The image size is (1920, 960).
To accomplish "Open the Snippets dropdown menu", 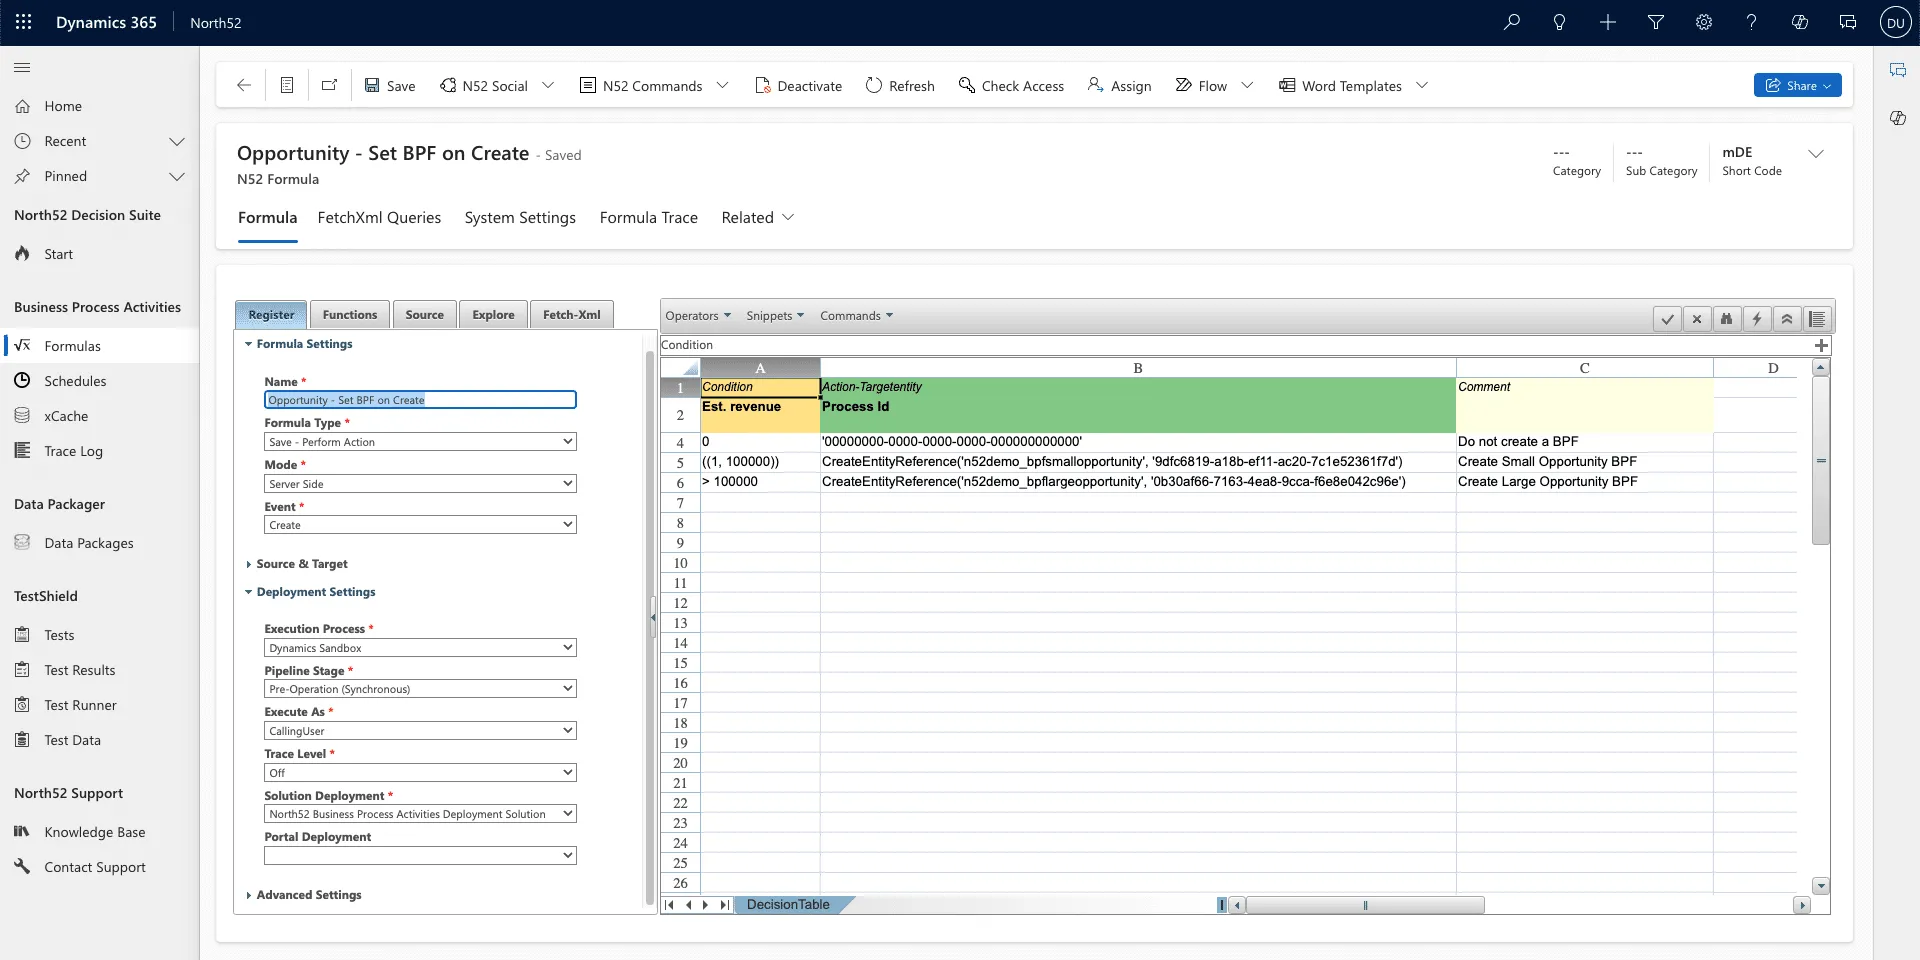I will coord(775,315).
